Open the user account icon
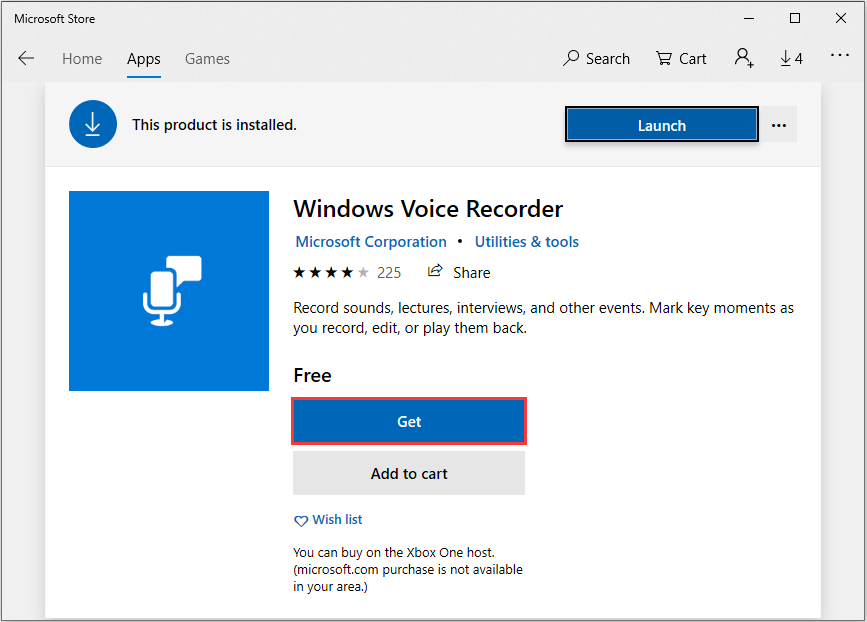The width and height of the screenshot is (867, 622). [x=743, y=58]
